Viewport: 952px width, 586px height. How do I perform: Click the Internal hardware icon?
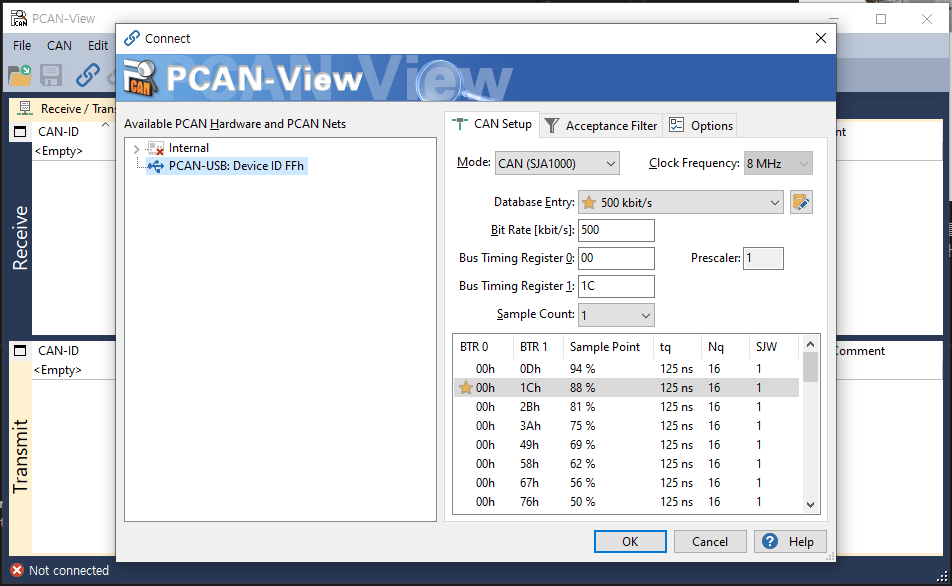[x=156, y=148]
